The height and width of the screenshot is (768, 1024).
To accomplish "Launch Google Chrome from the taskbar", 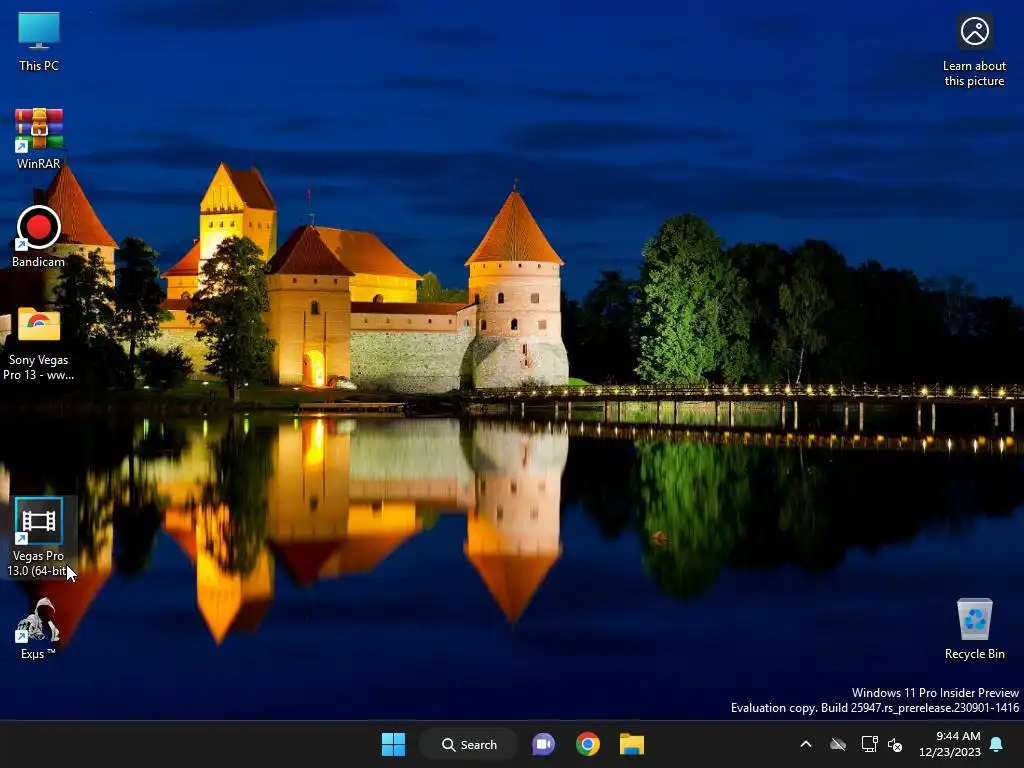I will coord(588,744).
